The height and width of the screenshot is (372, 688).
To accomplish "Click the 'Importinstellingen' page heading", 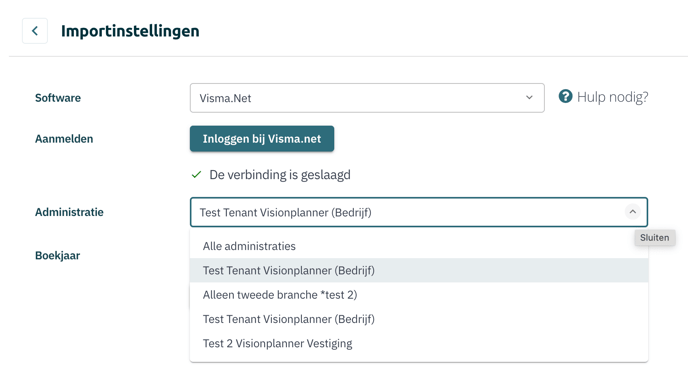I will point(130,31).
